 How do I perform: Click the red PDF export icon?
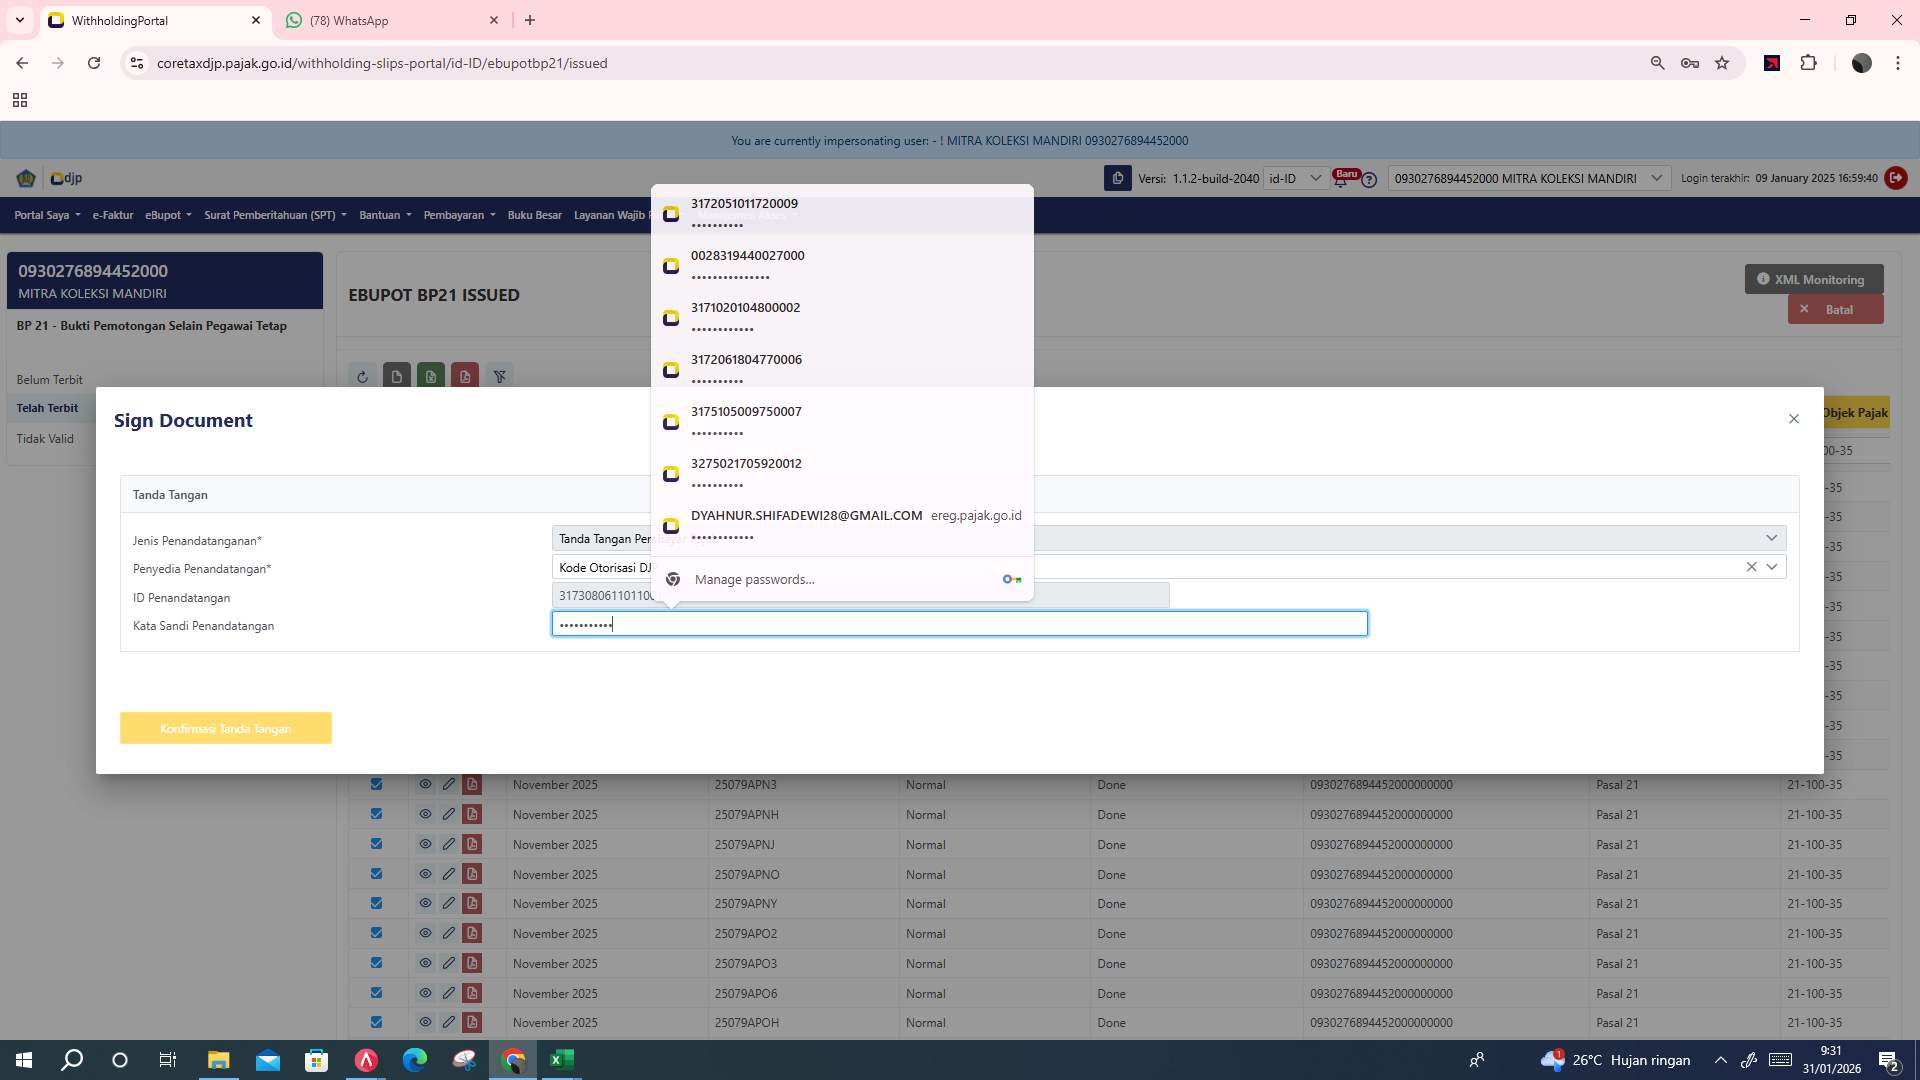[x=465, y=376]
